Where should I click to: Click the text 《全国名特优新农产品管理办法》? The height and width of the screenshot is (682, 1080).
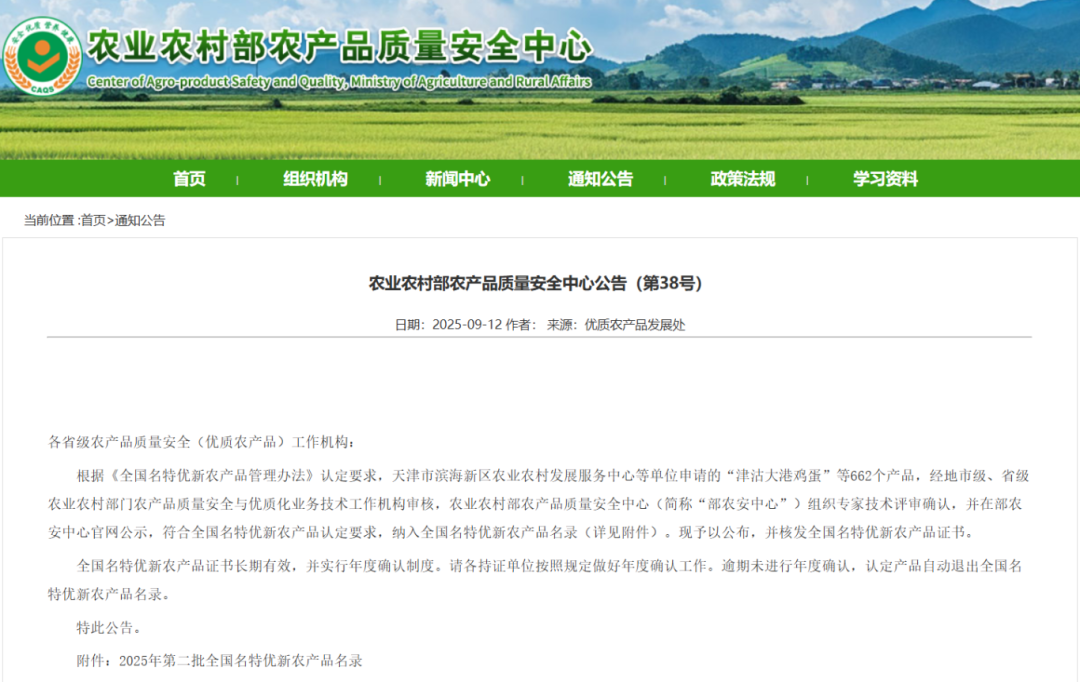212,476
